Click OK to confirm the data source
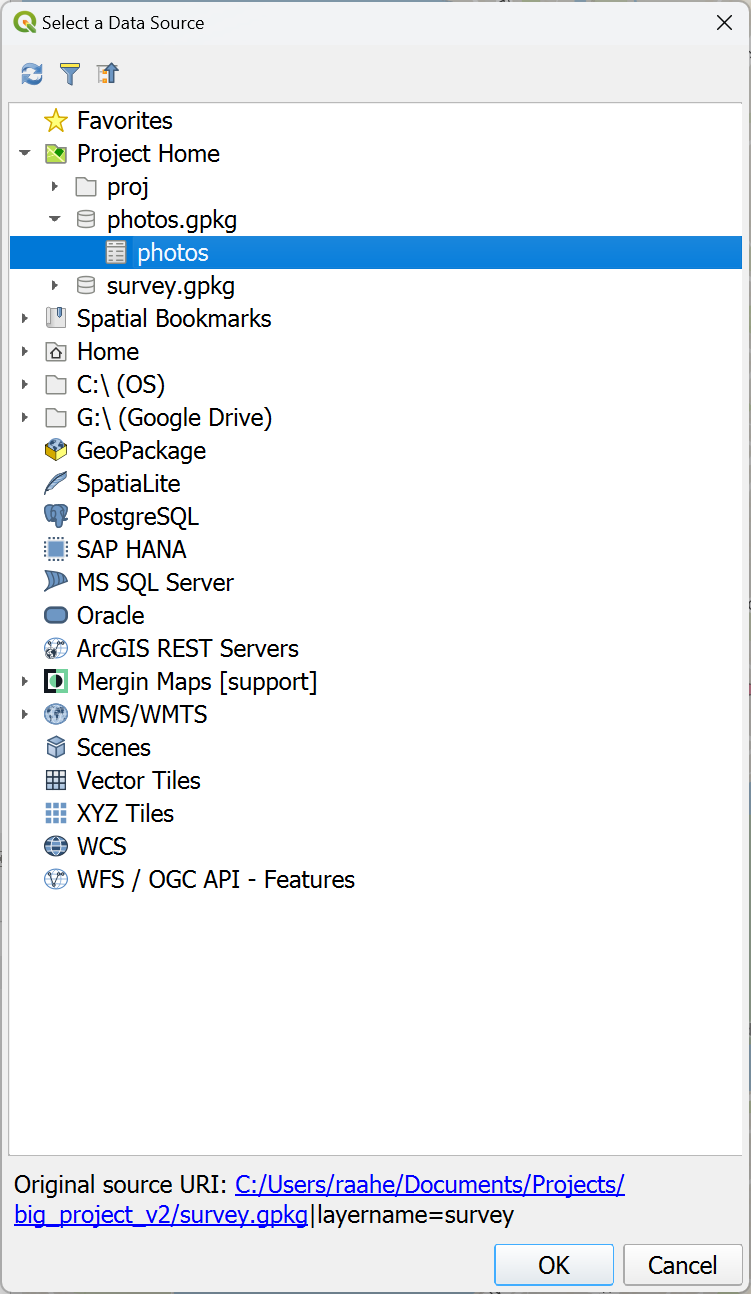Image resolution: width=751 pixels, height=1294 pixels. point(554,1265)
